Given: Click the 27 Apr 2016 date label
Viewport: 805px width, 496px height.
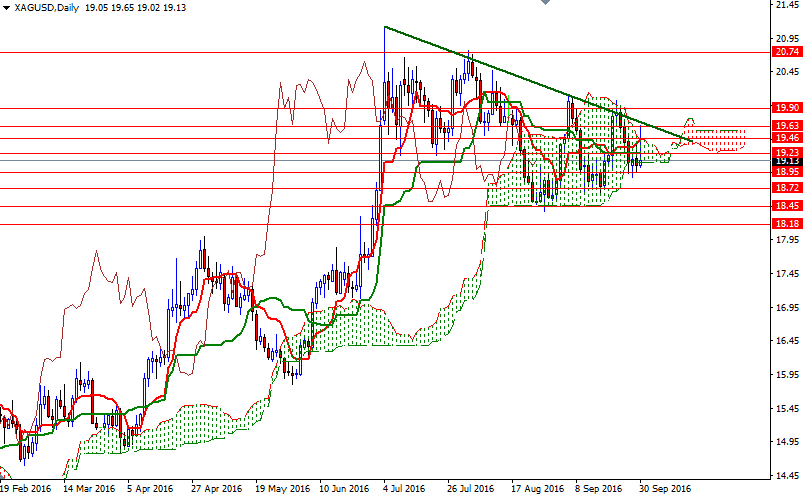Looking at the screenshot, I should pyautogui.click(x=216, y=488).
